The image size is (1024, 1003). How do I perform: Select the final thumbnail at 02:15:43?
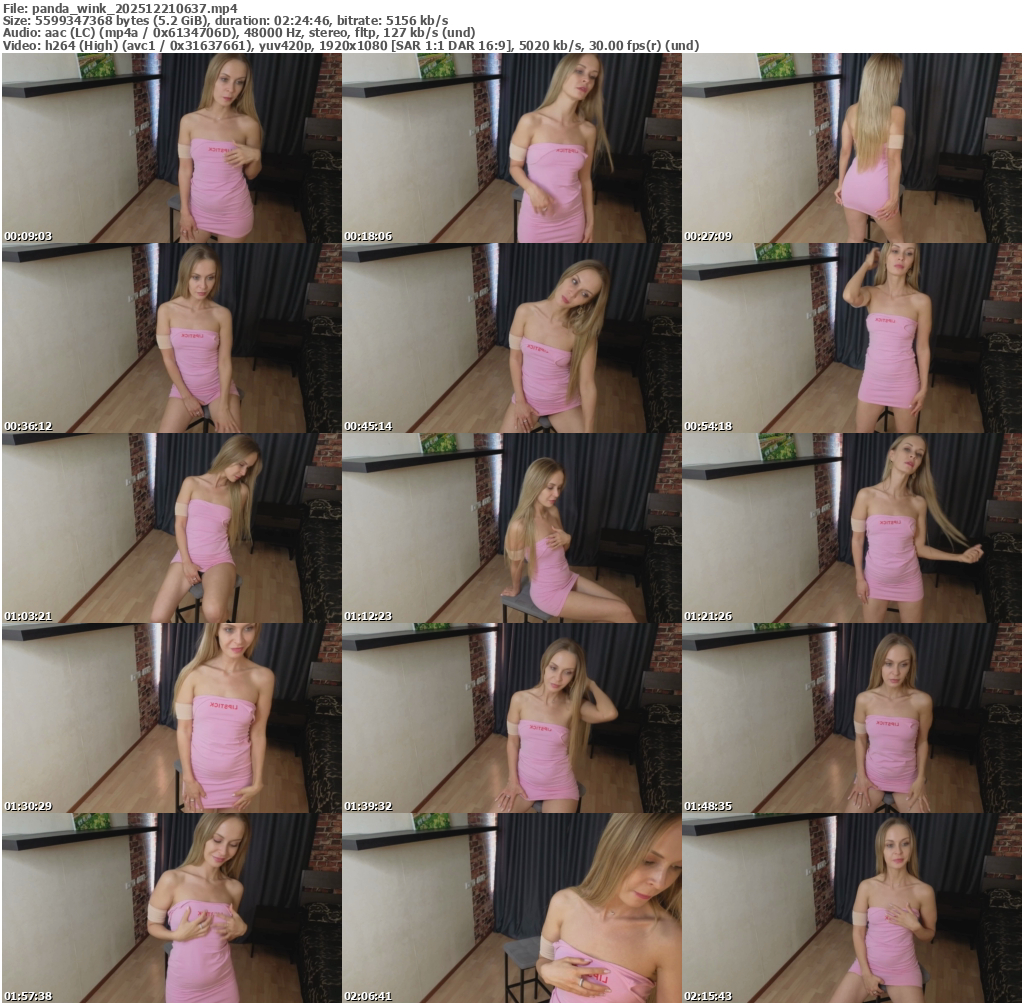click(x=851, y=907)
